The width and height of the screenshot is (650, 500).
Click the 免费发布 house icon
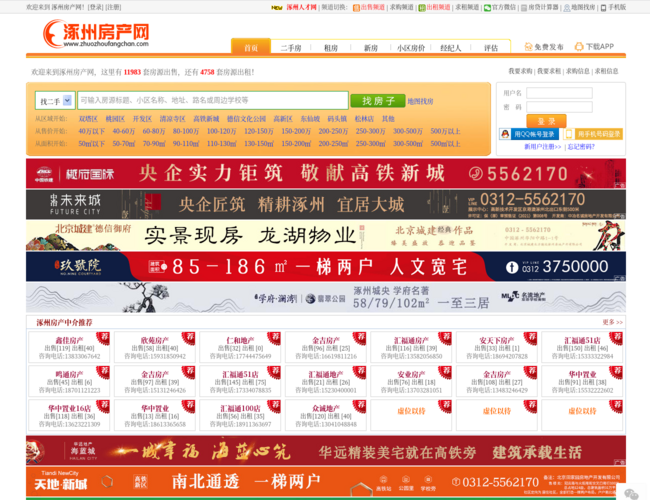529,46
